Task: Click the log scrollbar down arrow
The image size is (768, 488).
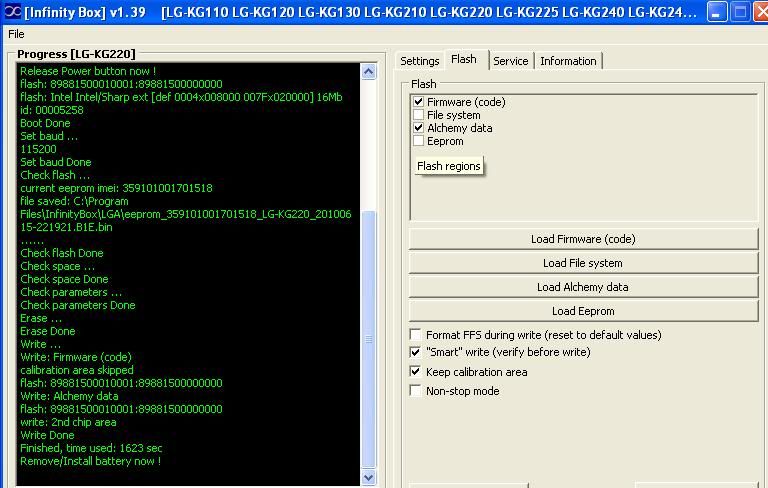Action: pyautogui.click(x=369, y=477)
